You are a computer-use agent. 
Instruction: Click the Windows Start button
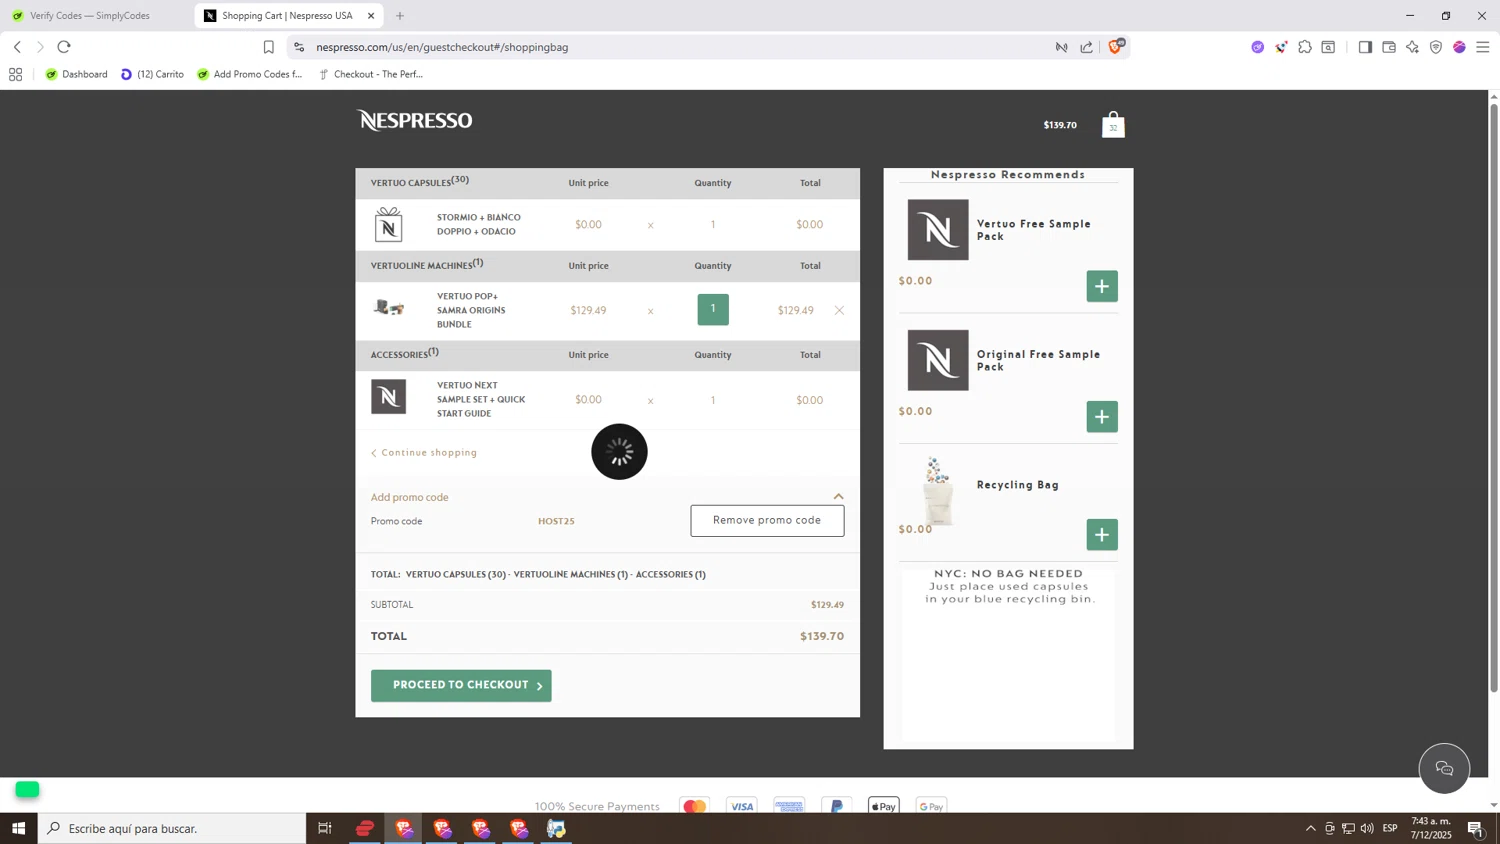click(x=18, y=828)
